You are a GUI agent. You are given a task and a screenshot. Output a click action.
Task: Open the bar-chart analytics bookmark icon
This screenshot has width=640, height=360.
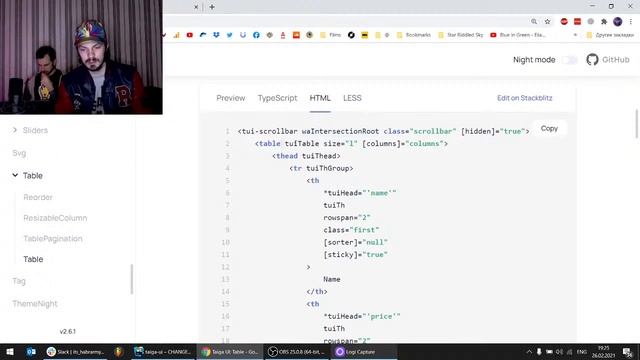[176, 35]
